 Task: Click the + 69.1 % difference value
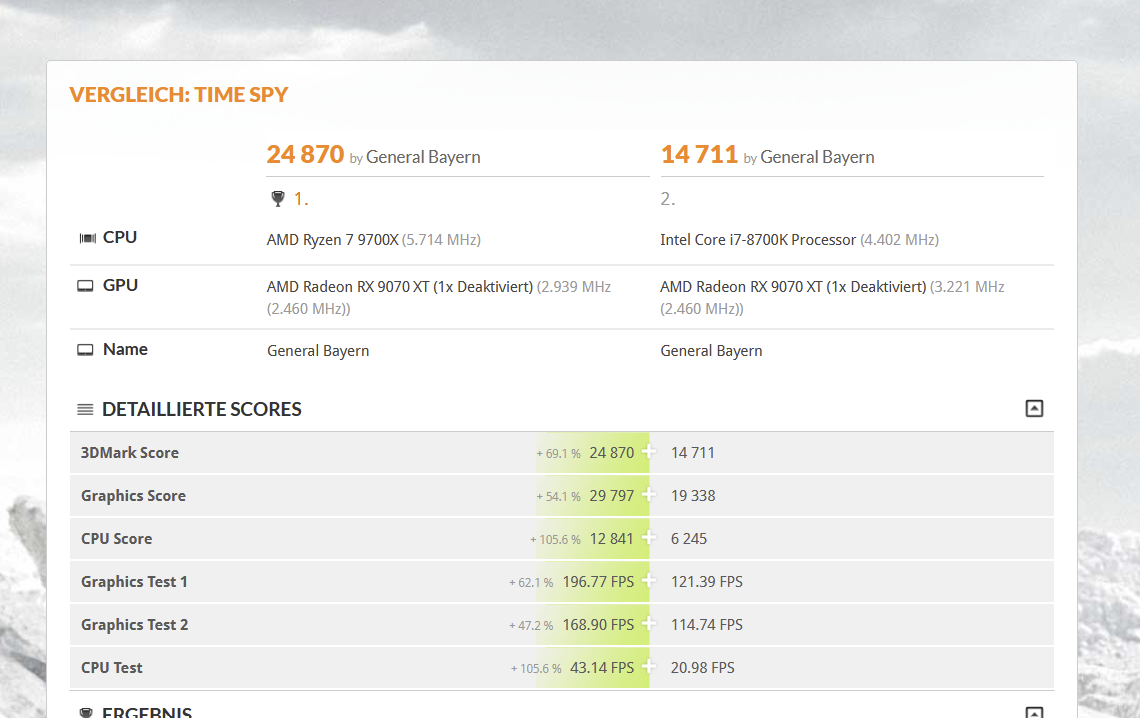pos(558,453)
